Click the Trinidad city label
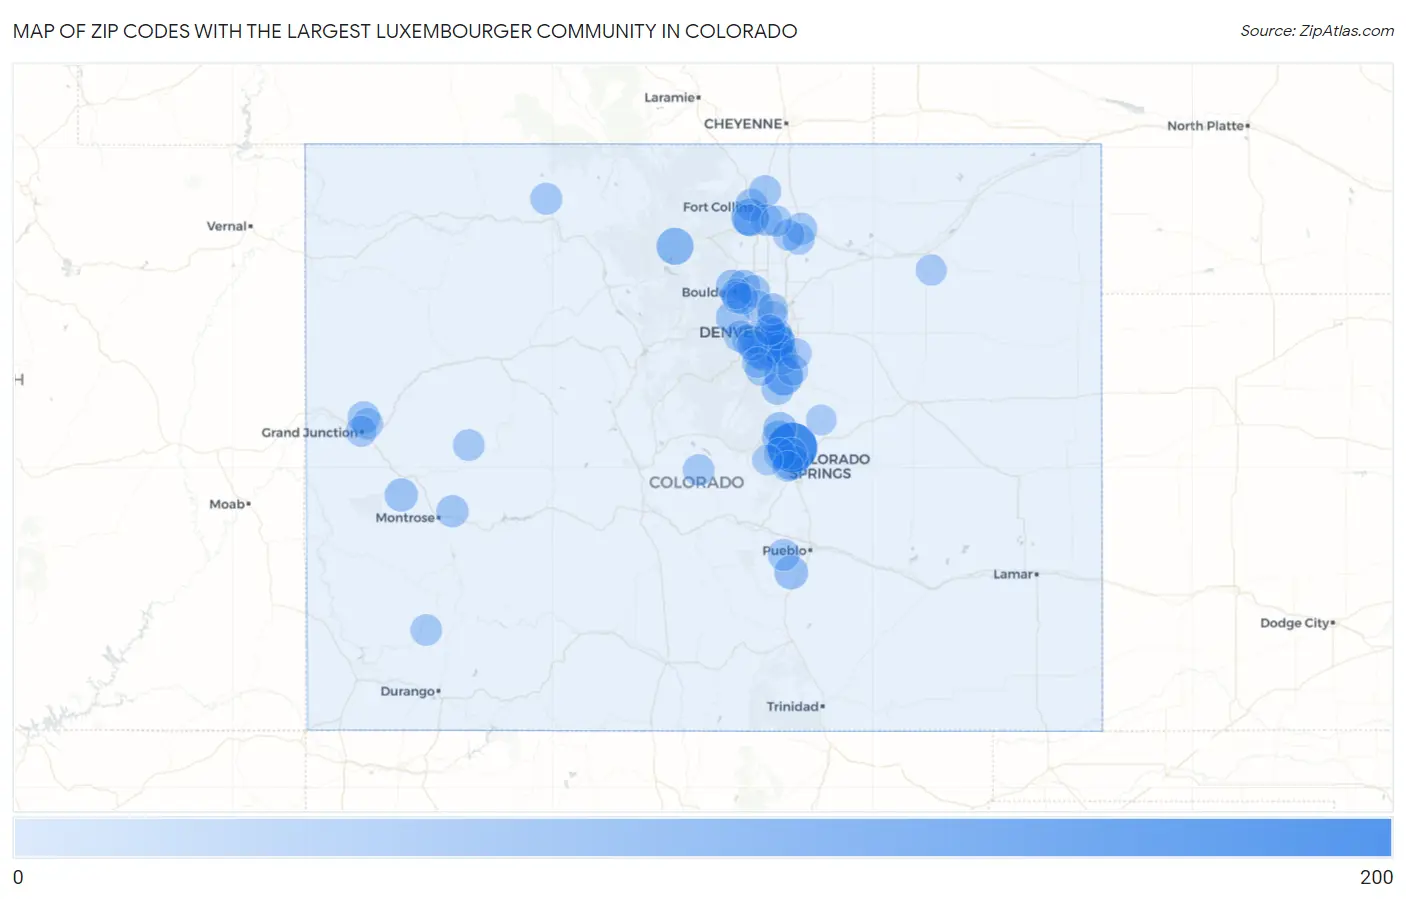 coord(793,706)
